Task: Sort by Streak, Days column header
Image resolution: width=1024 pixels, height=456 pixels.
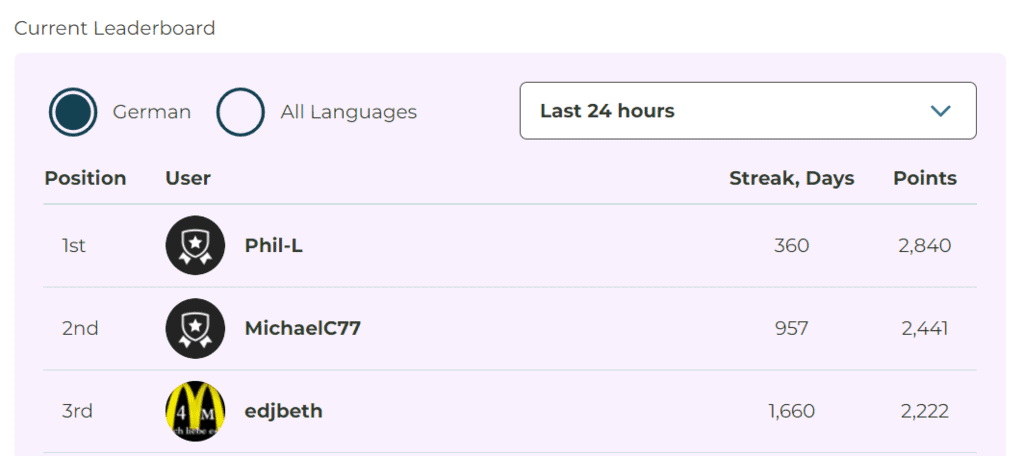Action: coord(791,179)
